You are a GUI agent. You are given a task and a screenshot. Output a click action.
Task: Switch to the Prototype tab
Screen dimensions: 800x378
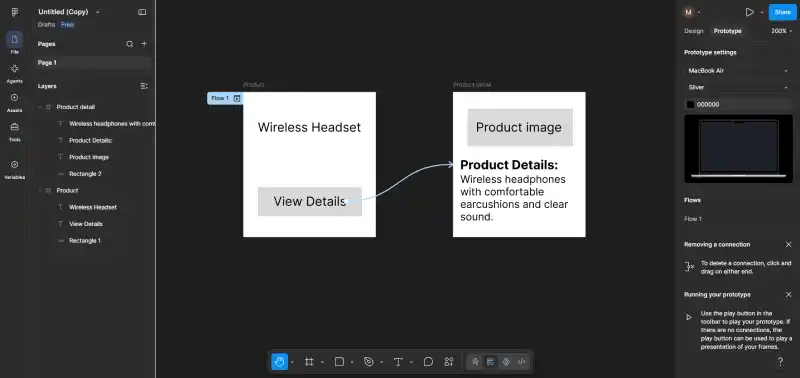click(x=728, y=31)
